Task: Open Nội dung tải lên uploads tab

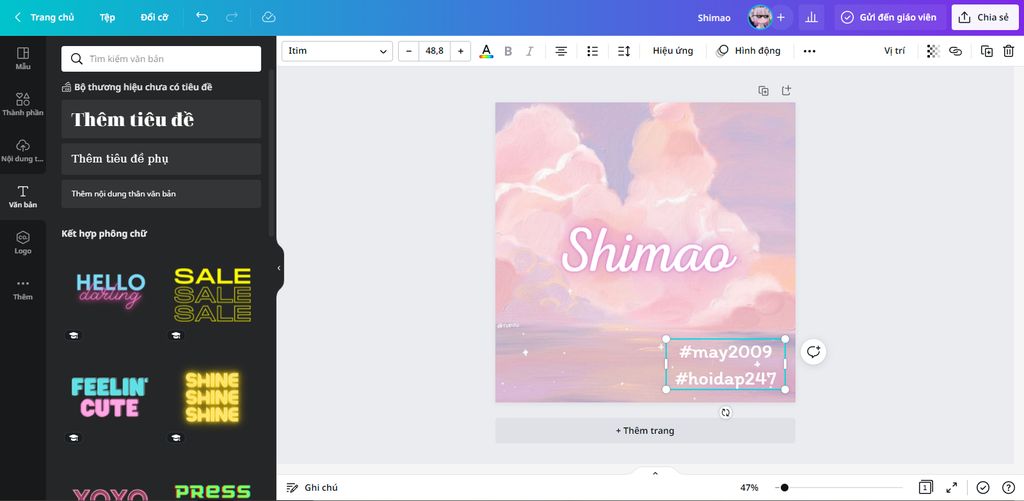Action: click(x=23, y=150)
